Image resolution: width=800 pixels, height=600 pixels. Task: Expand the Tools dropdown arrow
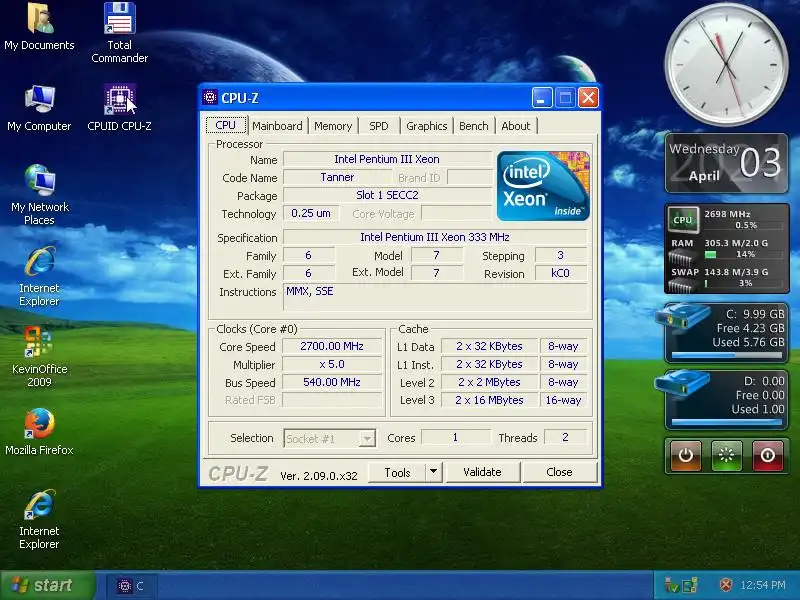click(x=434, y=472)
